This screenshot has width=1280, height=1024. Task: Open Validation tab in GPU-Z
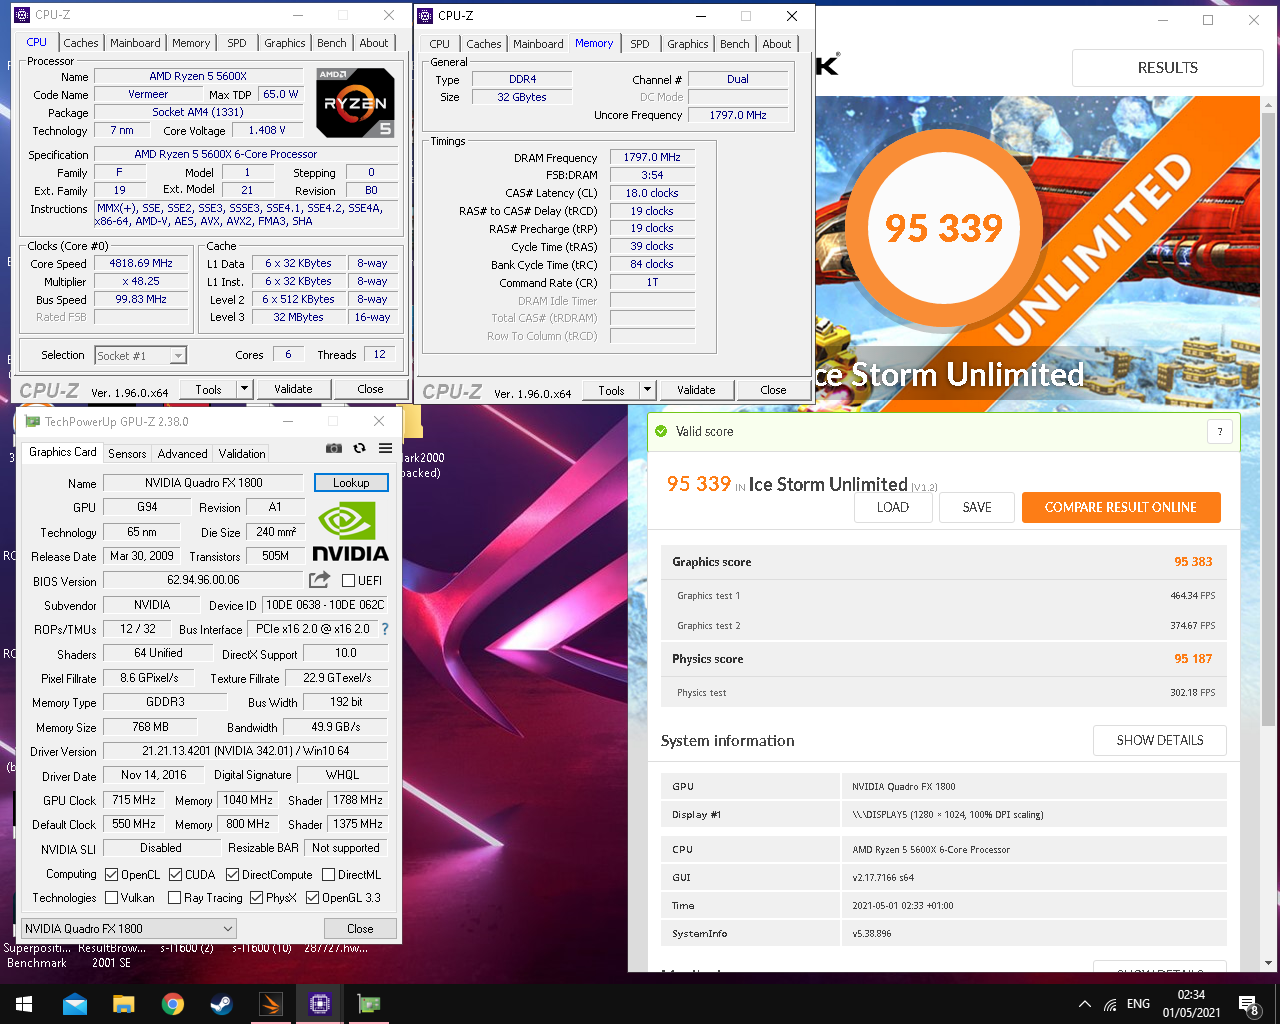[242, 453]
